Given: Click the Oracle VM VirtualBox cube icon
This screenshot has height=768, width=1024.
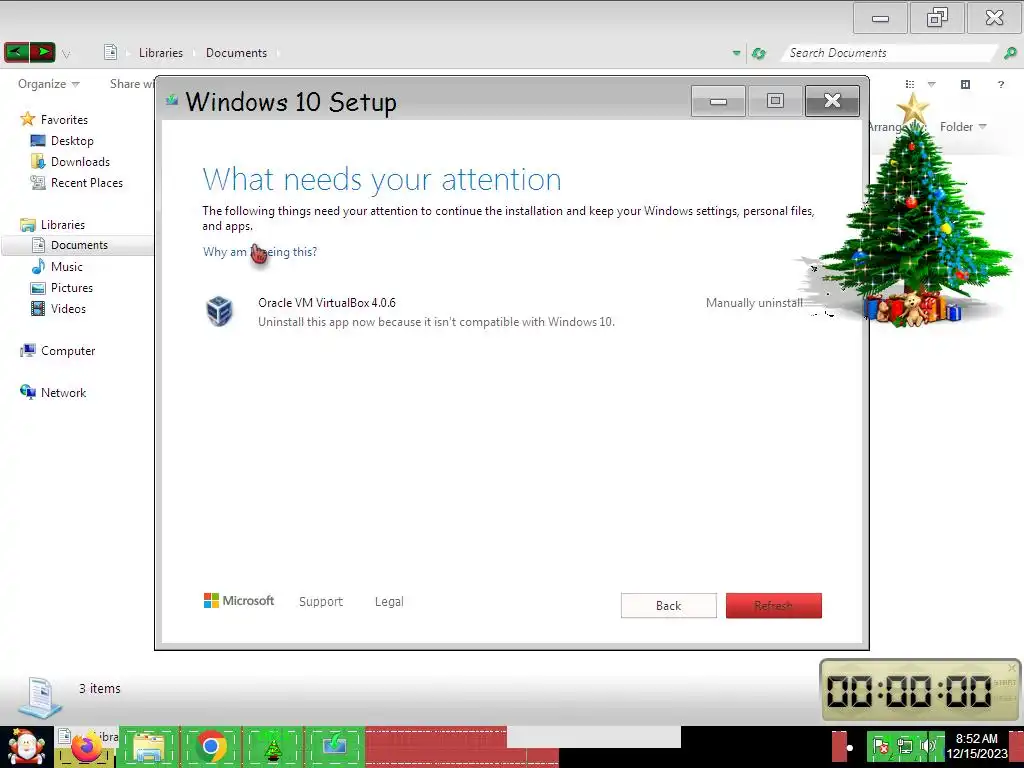Looking at the screenshot, I should 219,311.
